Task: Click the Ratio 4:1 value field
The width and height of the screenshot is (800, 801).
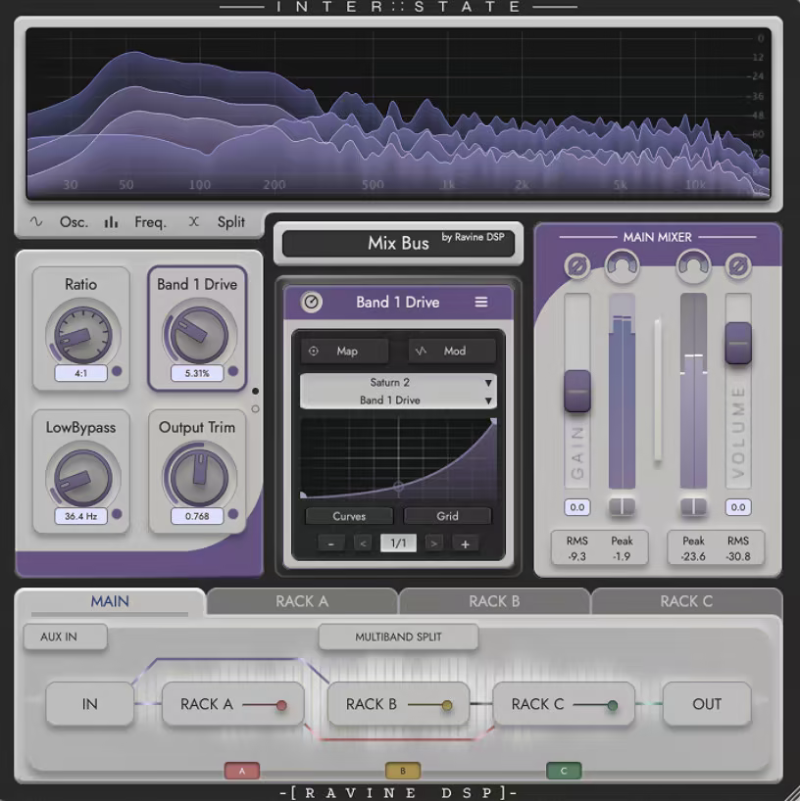Action: [81, 373]
